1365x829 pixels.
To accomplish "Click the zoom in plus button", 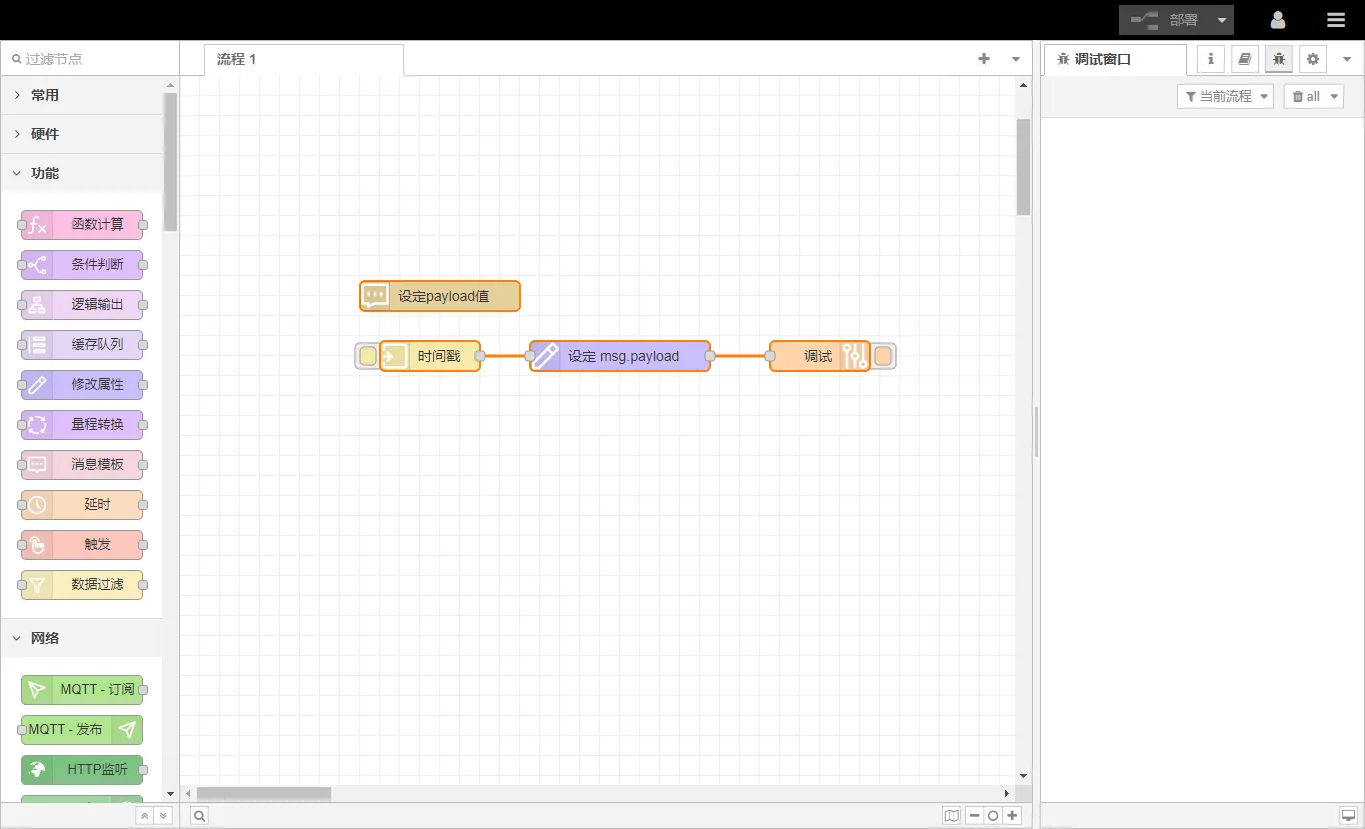I will point(1013,816).
